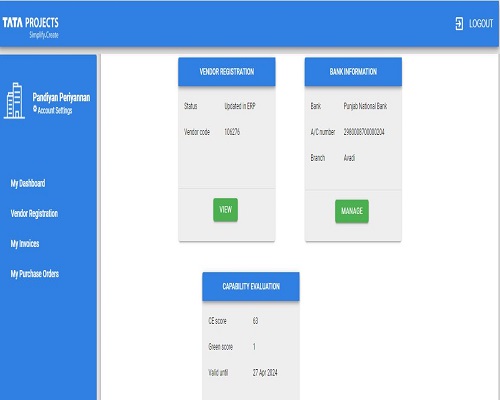
Task: Open Vendor Registration in sidebar
Action: pyautogui.click(x=34, y=213)
